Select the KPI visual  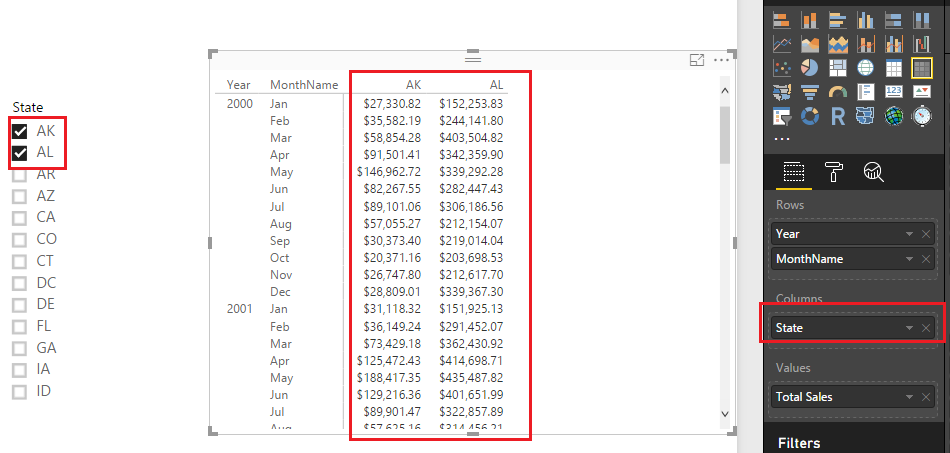(922, 91)
